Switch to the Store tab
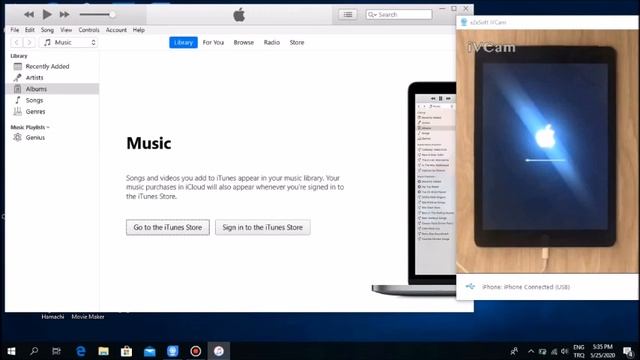 point(297,42)
